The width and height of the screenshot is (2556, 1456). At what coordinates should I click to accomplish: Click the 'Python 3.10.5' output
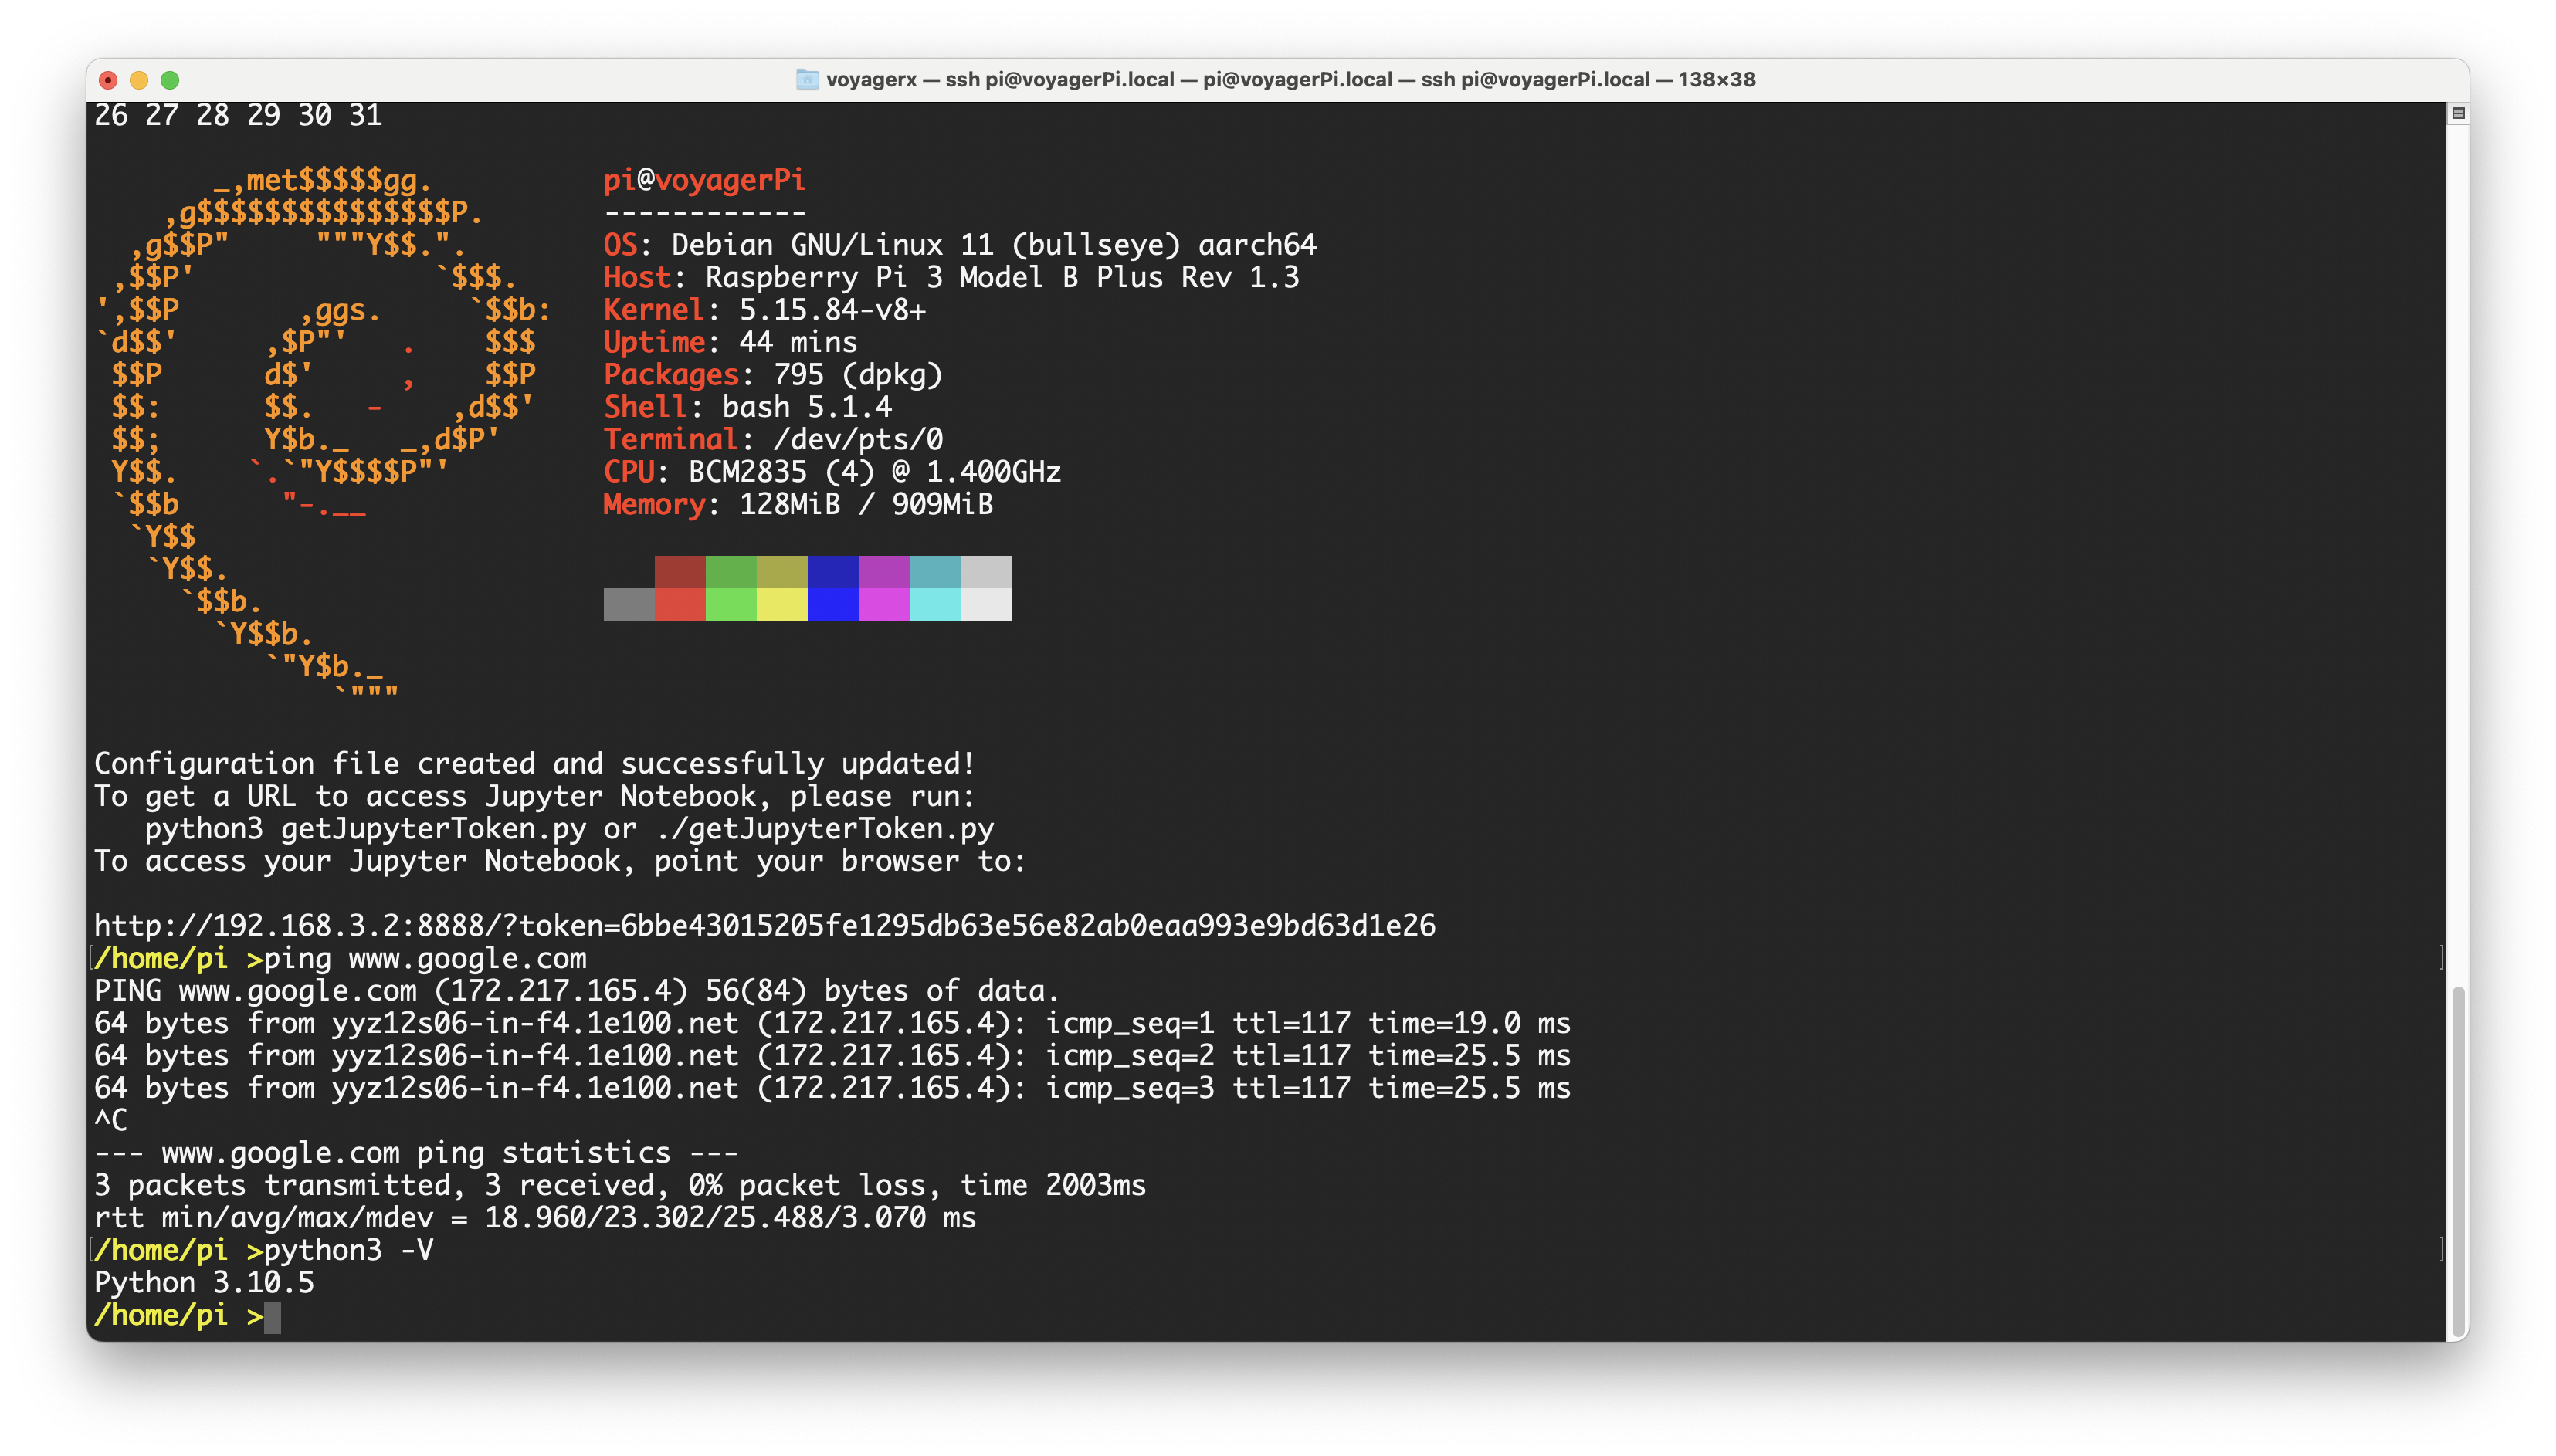pyautogui.click(x=204, y=1282)
